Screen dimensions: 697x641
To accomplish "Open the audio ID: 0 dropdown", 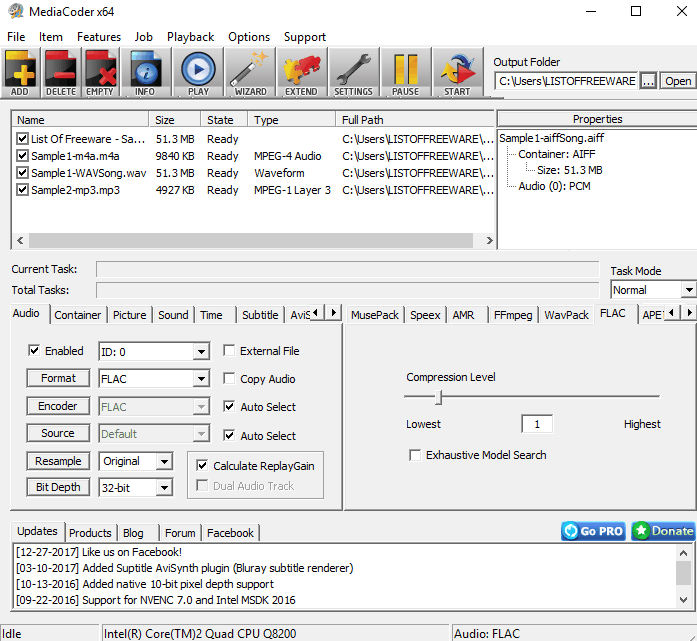I will click(x=201, y=352).
